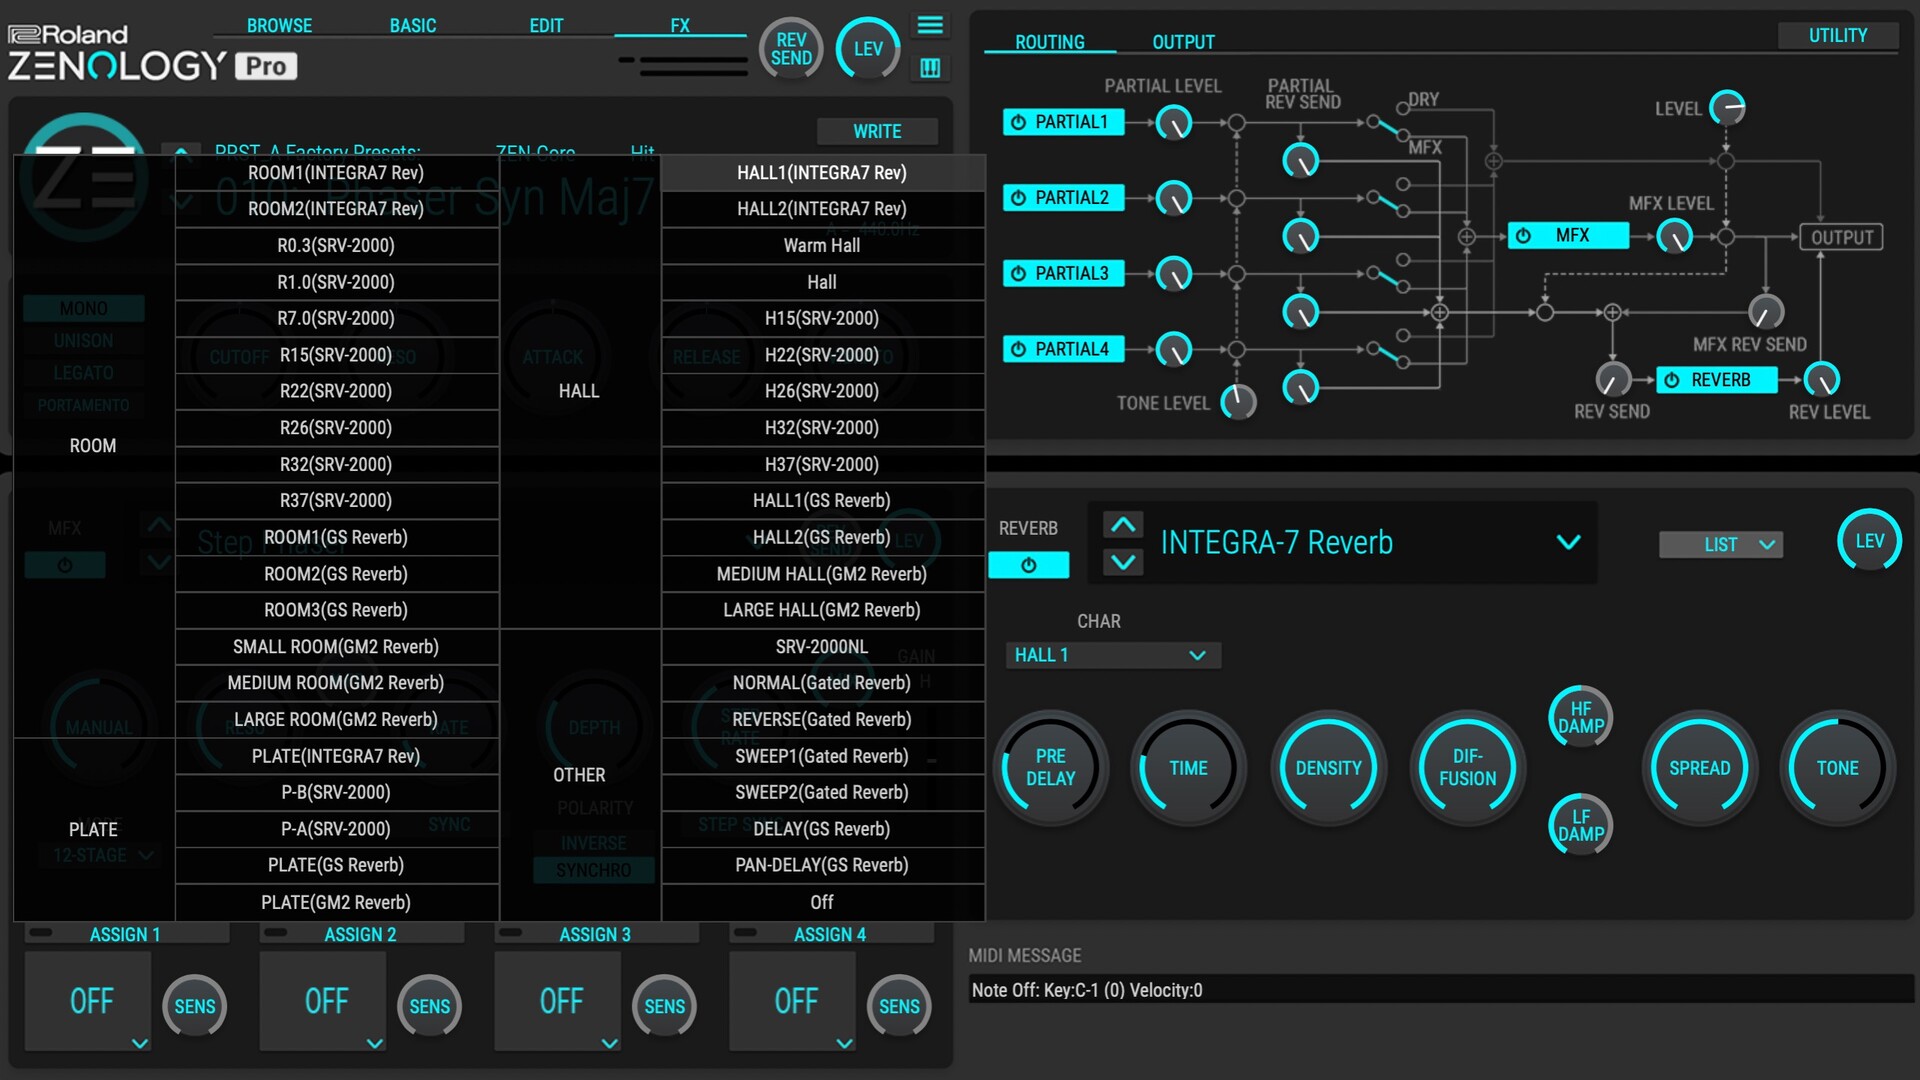Turn the PARTIAL4 level knob
Image resolution: width=1920 pixels, height=1080 pixels.
(x=1174, y=349)
